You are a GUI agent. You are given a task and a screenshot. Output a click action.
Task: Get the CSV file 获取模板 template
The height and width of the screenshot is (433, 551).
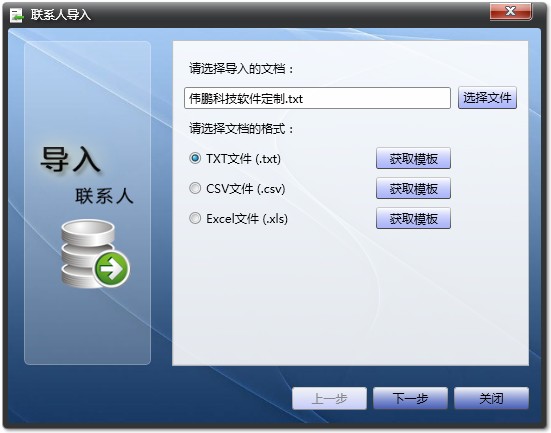[x=413, y=188]
